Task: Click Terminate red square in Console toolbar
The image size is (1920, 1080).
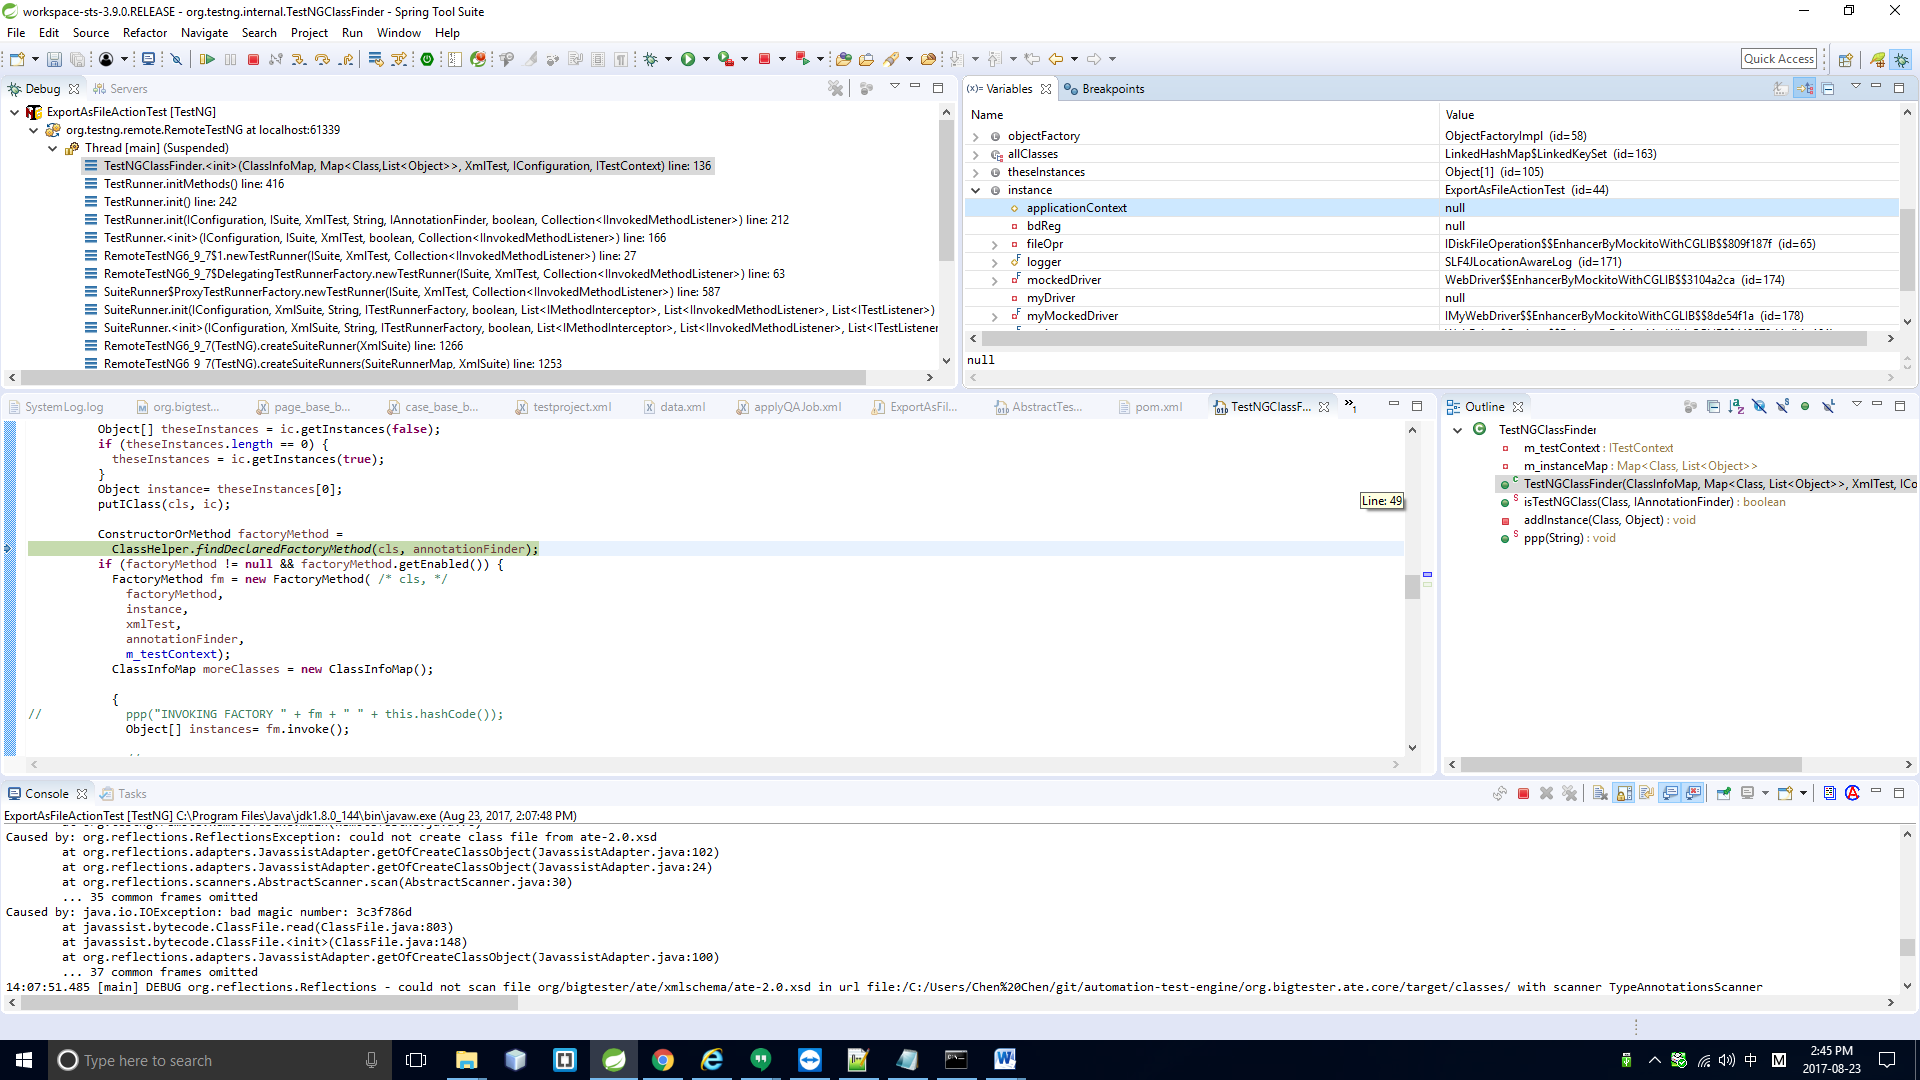Action: [x=1523, y=794]
